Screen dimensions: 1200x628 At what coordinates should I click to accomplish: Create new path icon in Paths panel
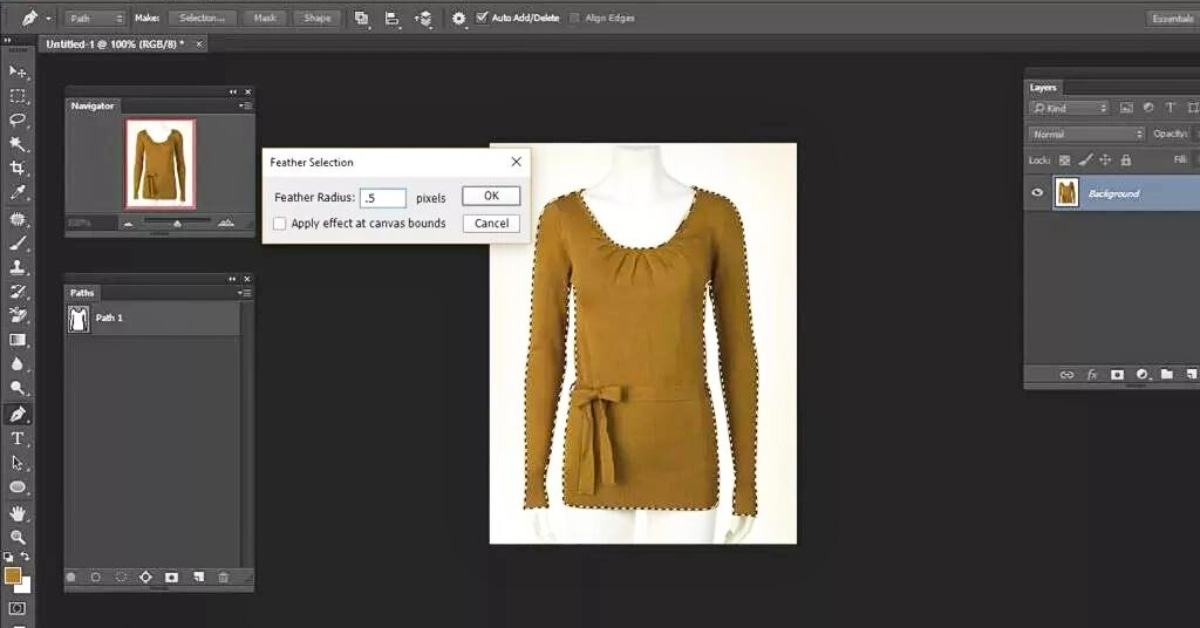pos(198,577)
